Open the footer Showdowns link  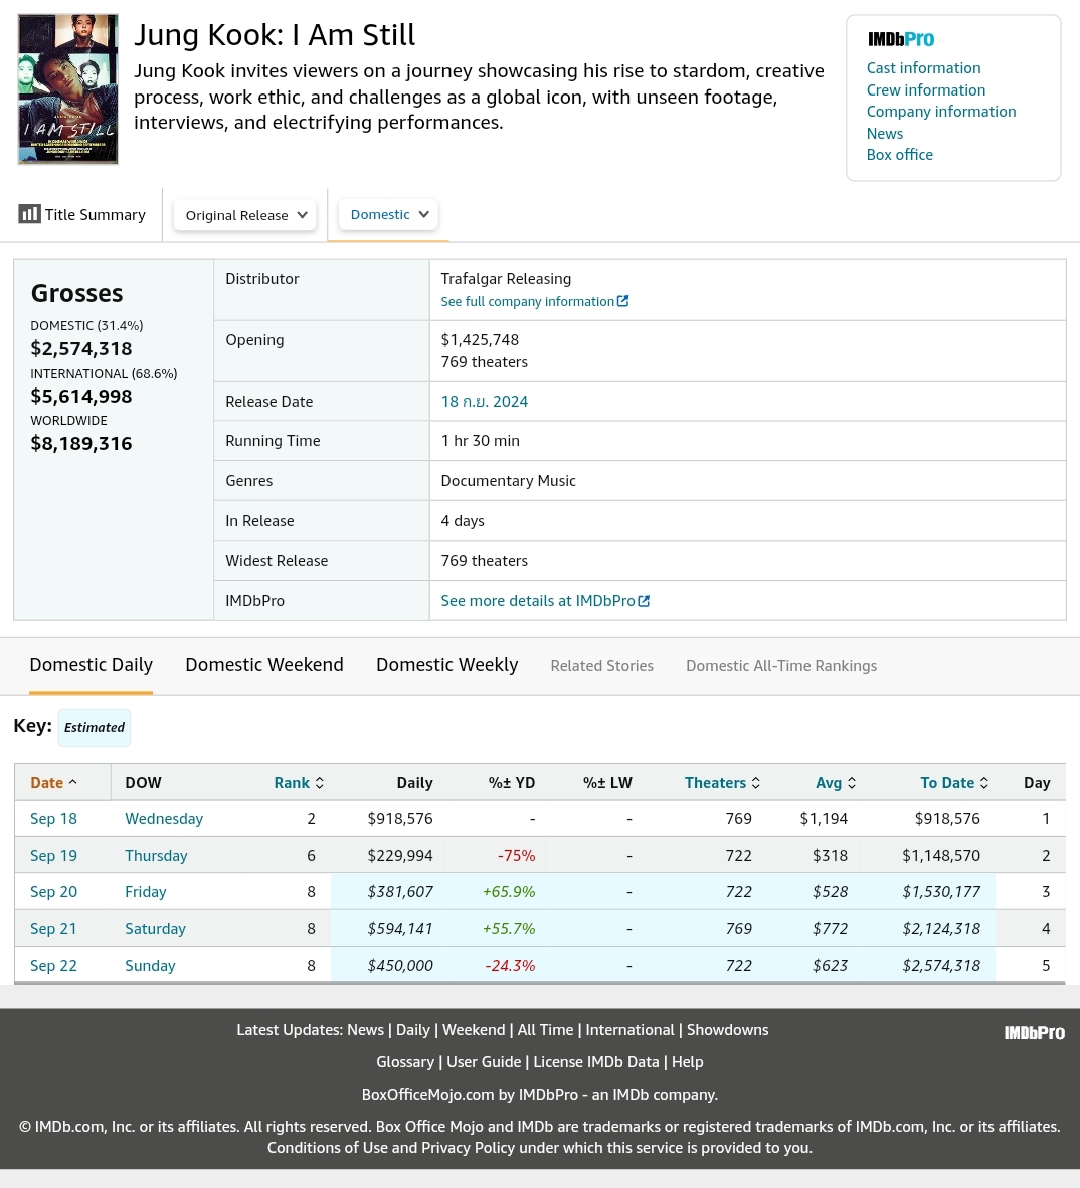728,1030
